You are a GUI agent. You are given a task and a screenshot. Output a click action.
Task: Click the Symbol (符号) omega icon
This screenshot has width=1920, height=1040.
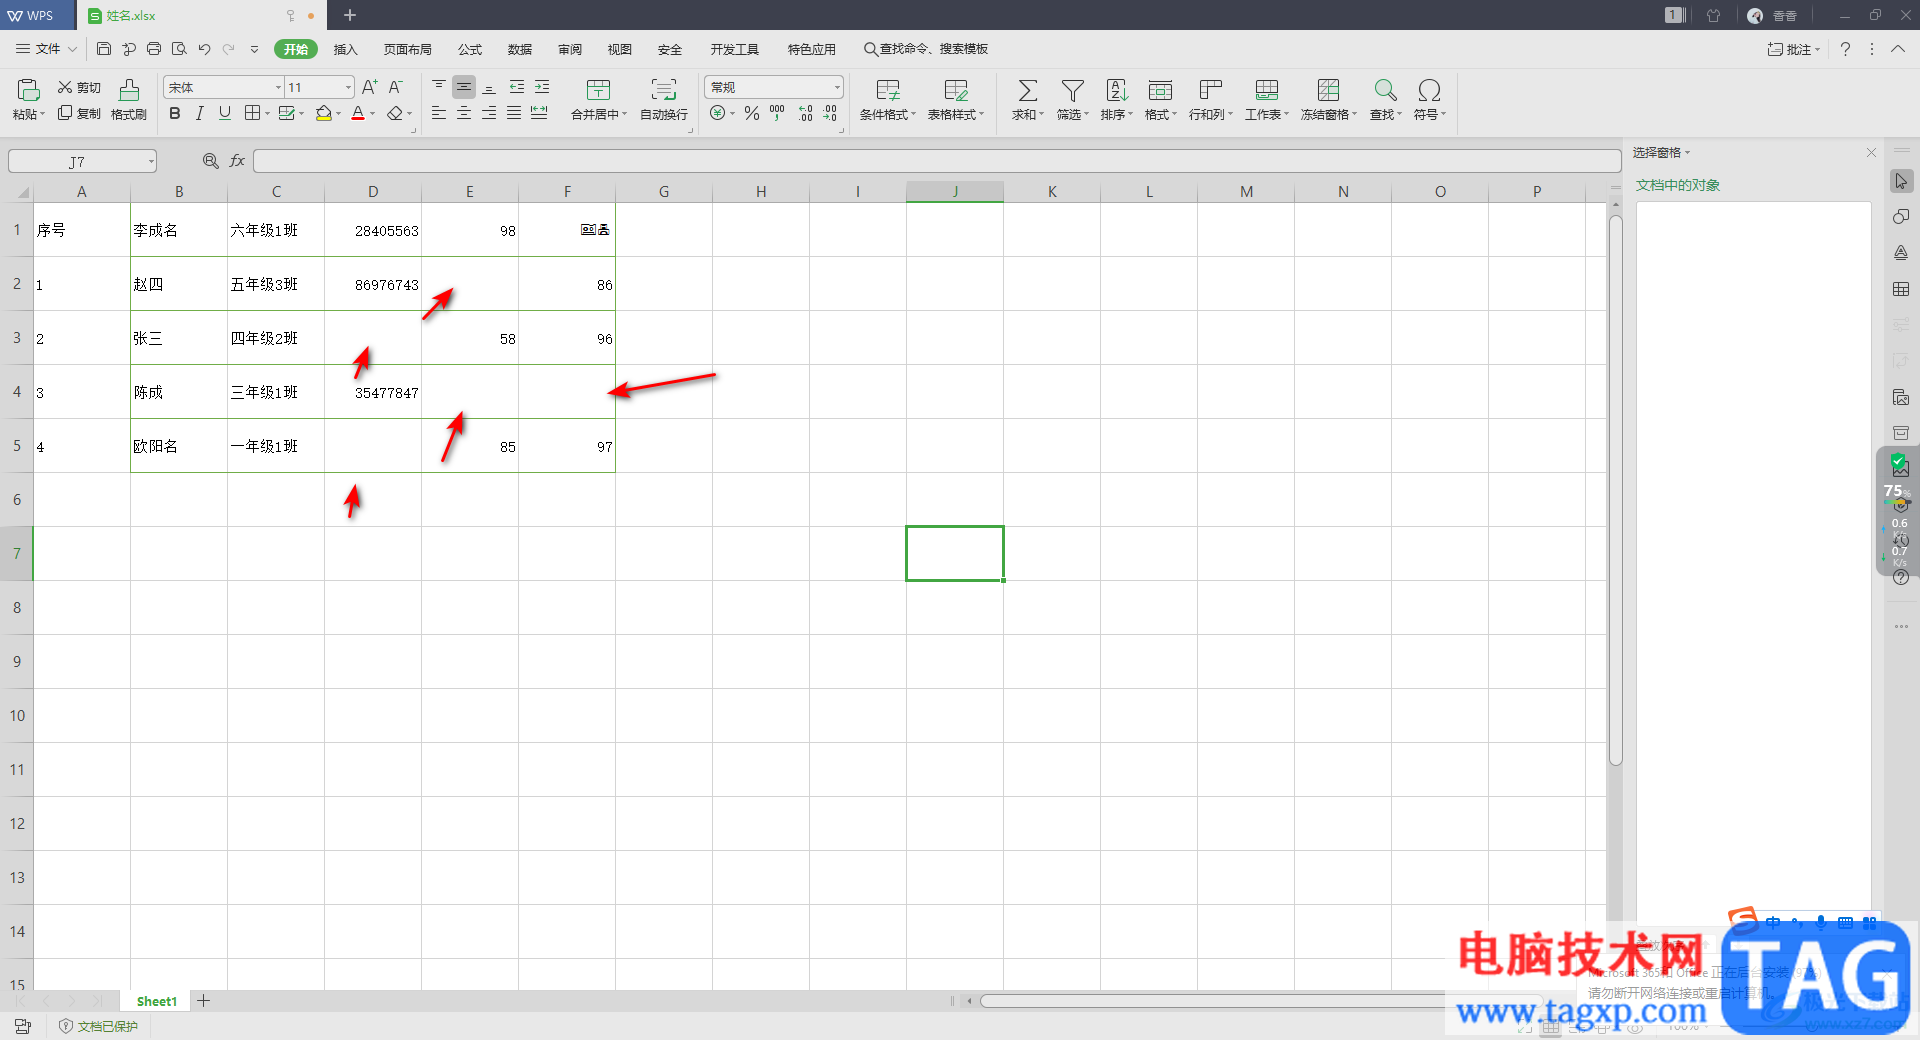1429,91
